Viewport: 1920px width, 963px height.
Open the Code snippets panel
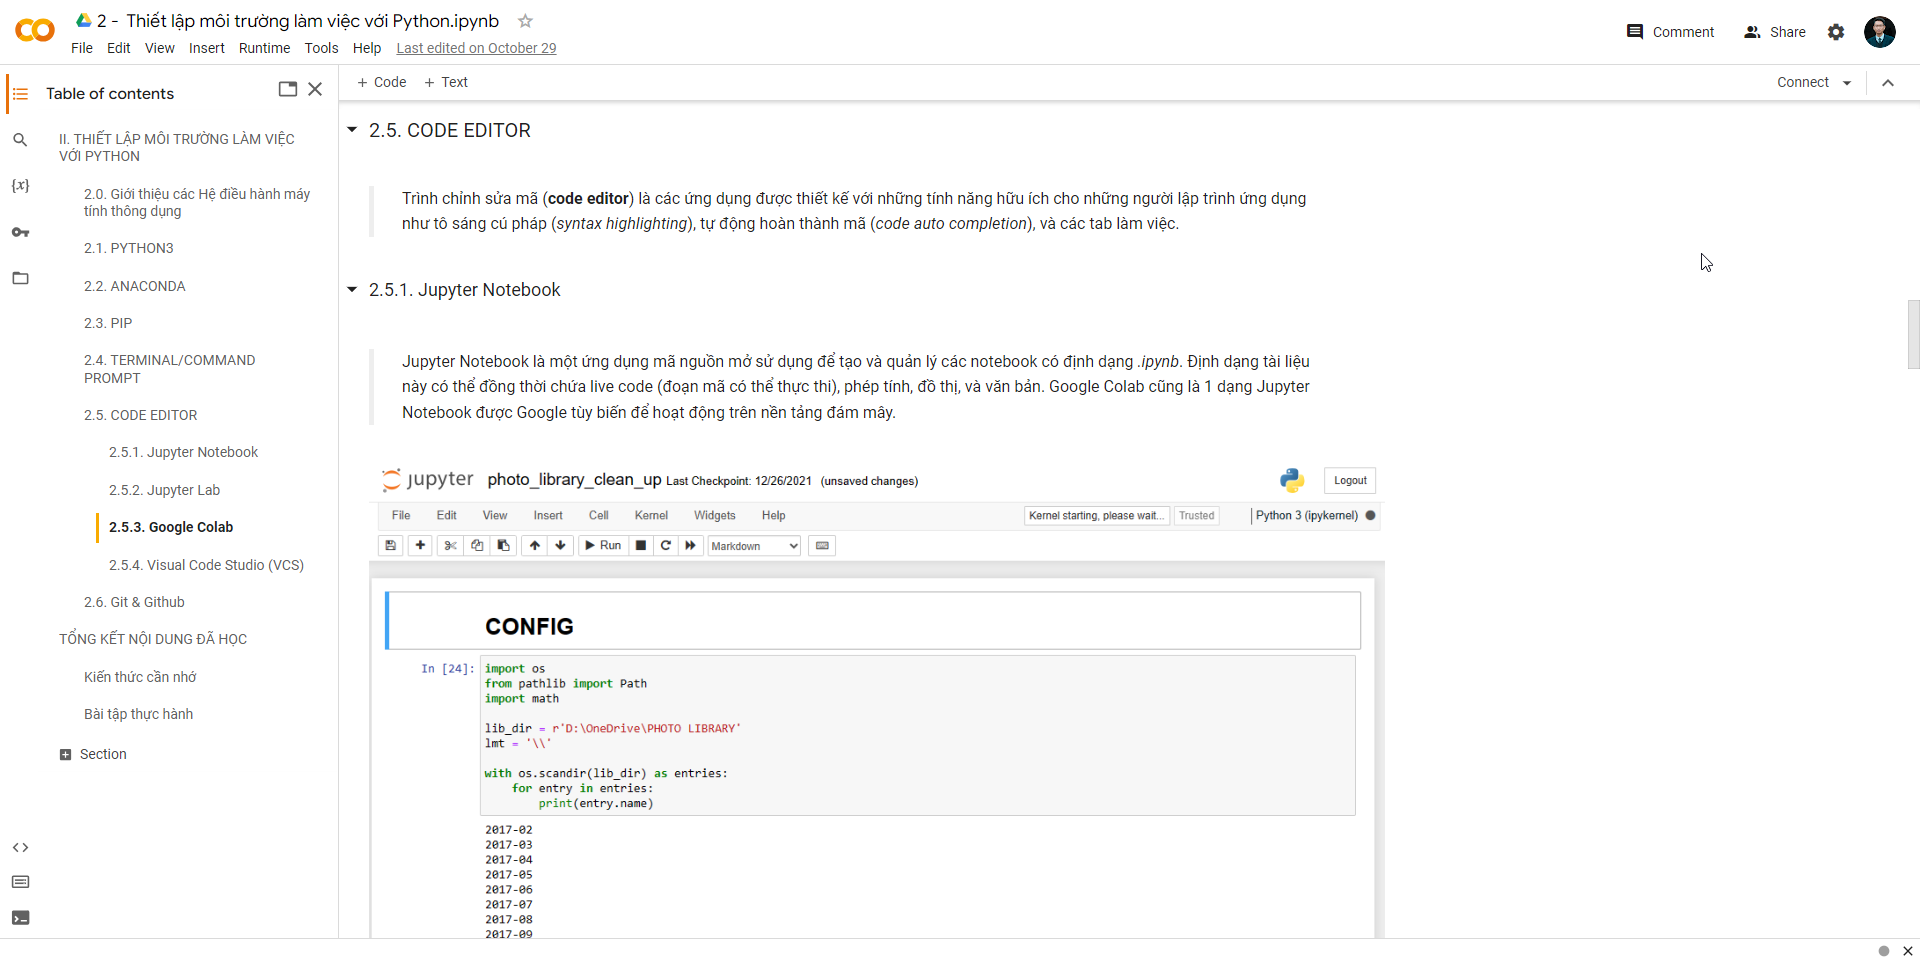pos(21,847)
